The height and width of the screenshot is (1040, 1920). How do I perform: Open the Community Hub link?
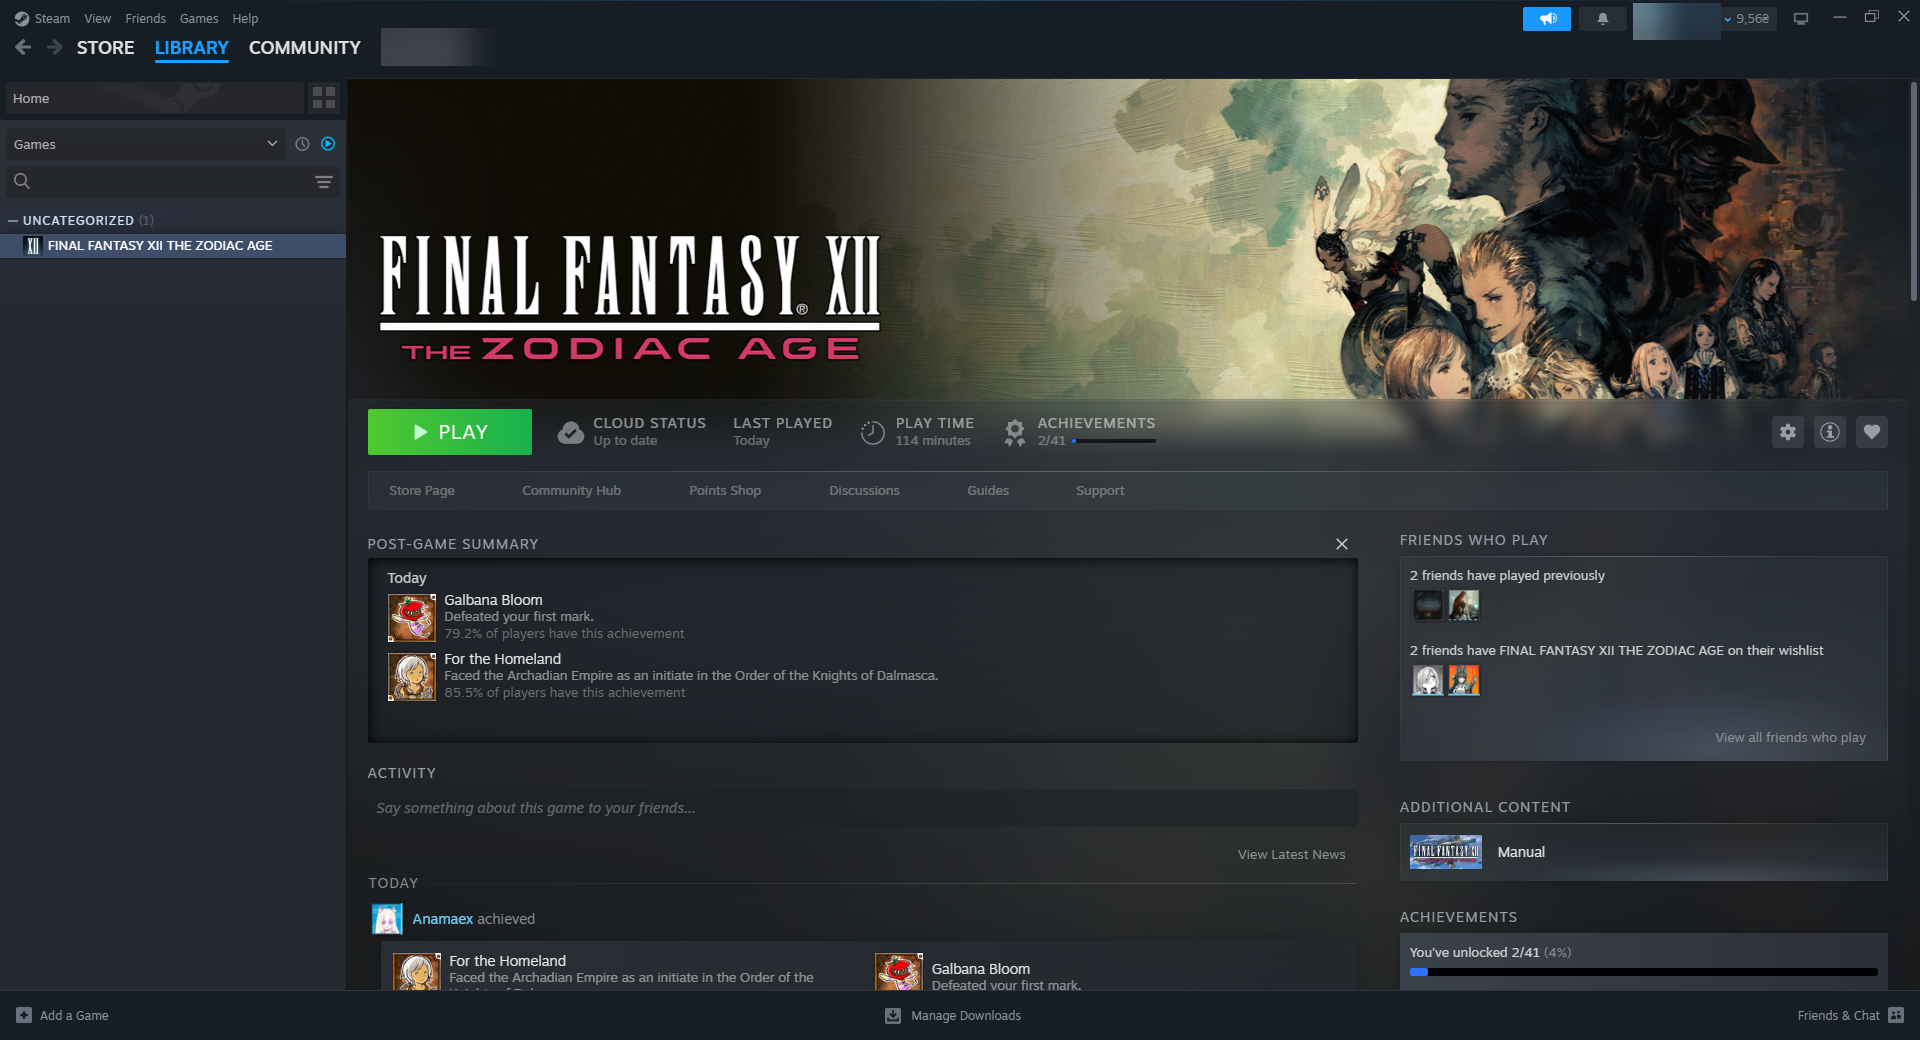click(572, 491)
